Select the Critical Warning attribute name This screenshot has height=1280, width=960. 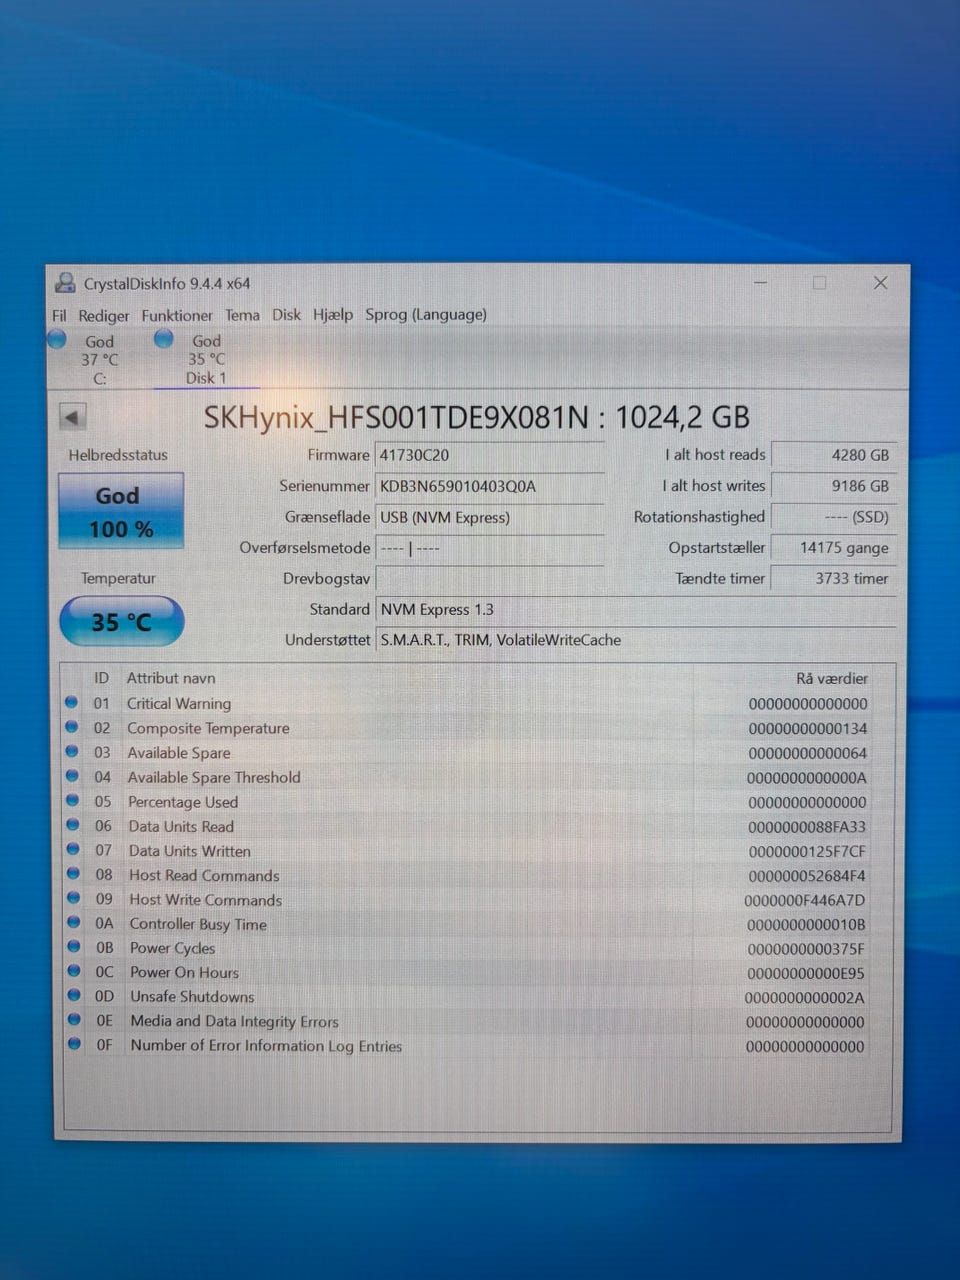pos(179,704)
